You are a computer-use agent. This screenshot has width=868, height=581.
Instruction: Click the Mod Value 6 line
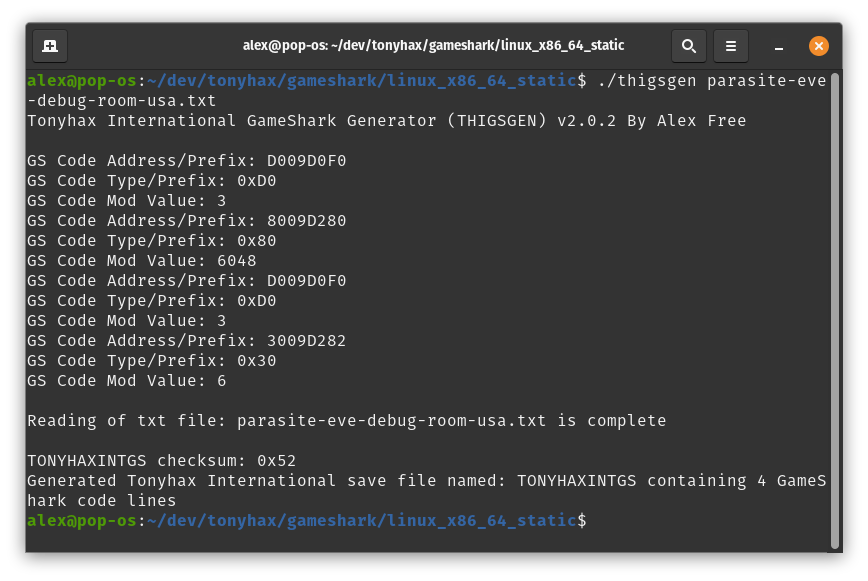pyautogui.click(x=127, y=381)
